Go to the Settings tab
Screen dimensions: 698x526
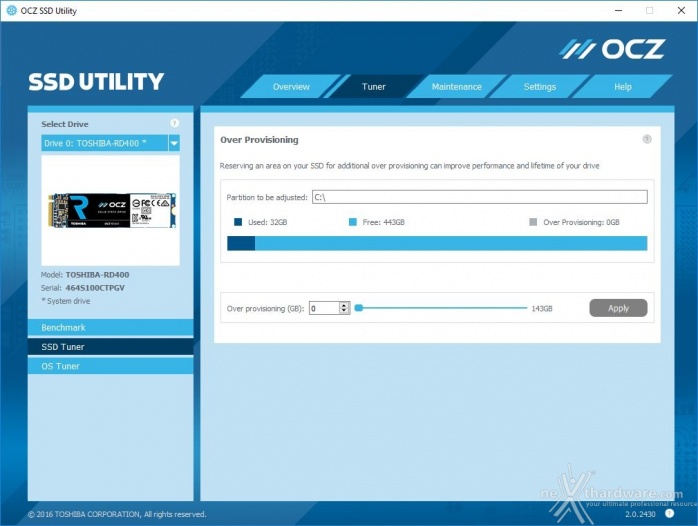click(x=540, y=86)
